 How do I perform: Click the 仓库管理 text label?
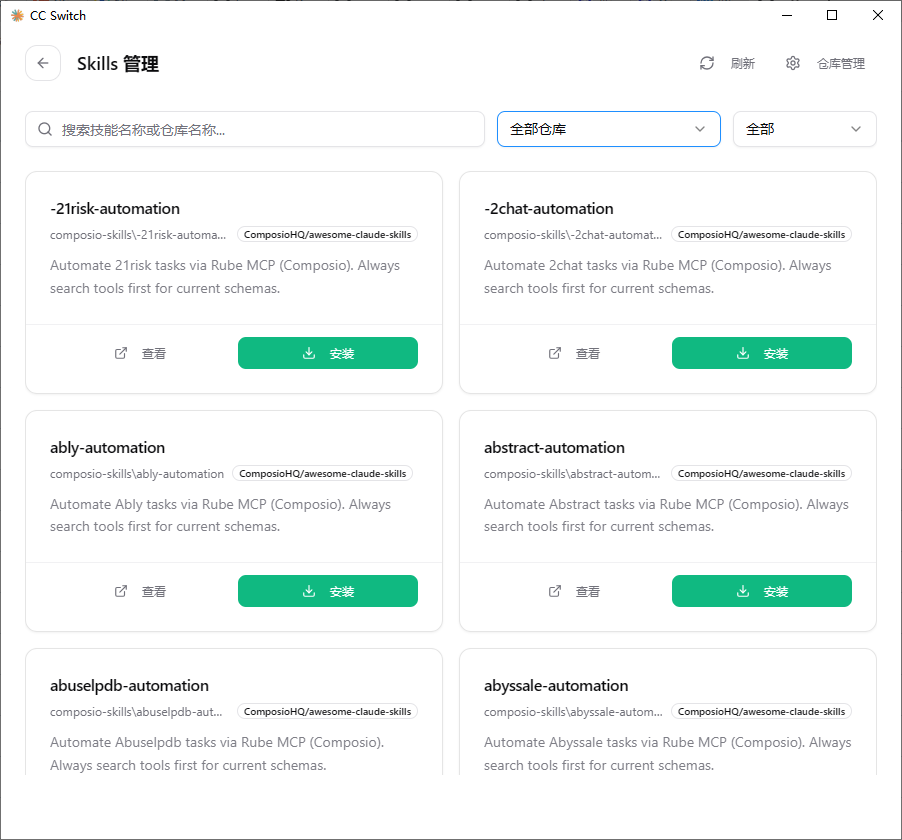pos(840,63)
